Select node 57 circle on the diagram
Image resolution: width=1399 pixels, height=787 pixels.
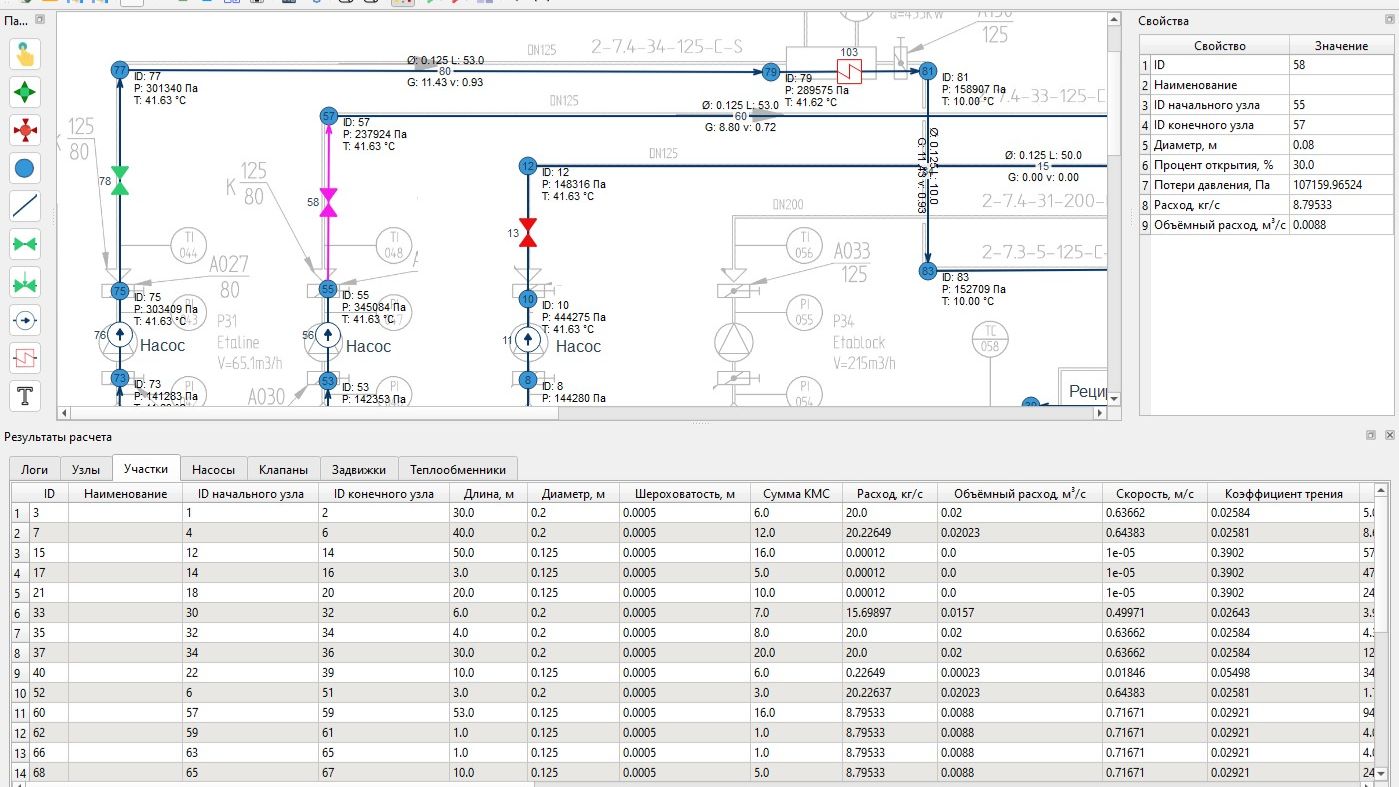(x=329, y=116)
